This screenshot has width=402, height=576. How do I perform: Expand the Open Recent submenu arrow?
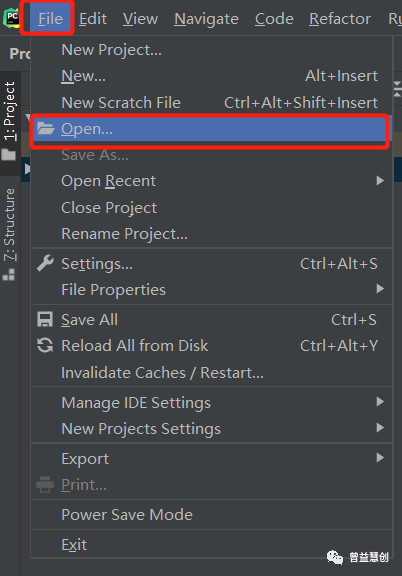380,181
